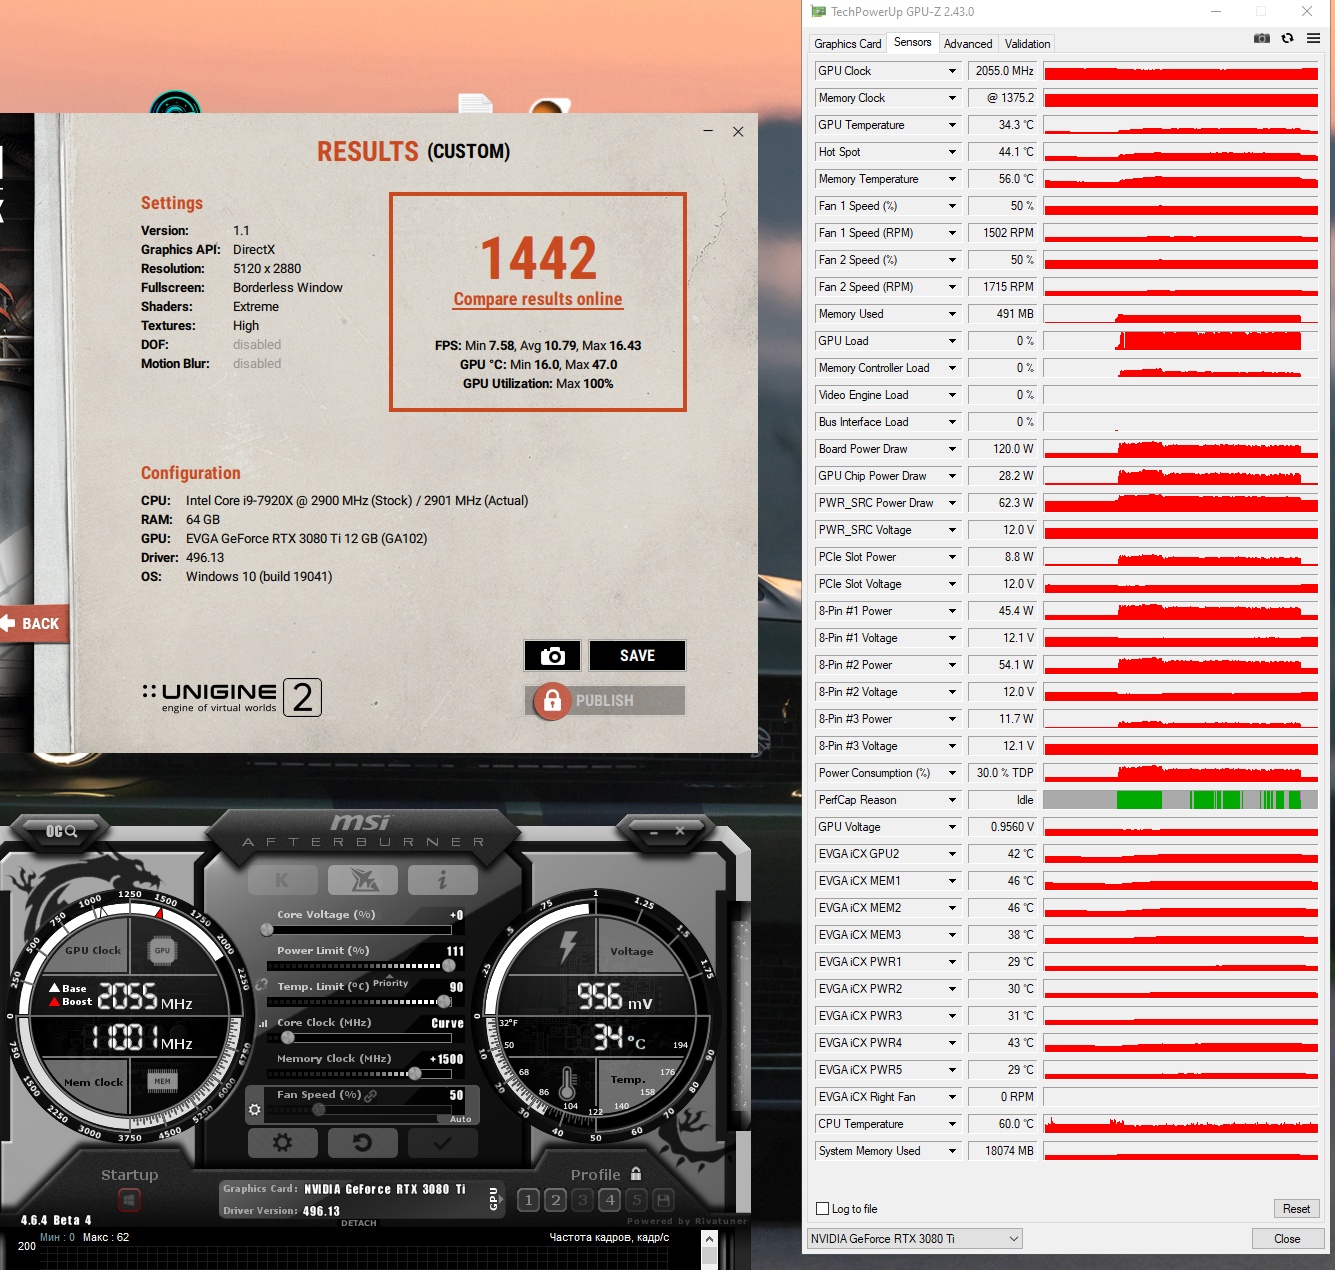Image resolution: width=1335 pixels, height=1270 pixels.
Task: Click Compare results online link
Action: click(538, 299)
